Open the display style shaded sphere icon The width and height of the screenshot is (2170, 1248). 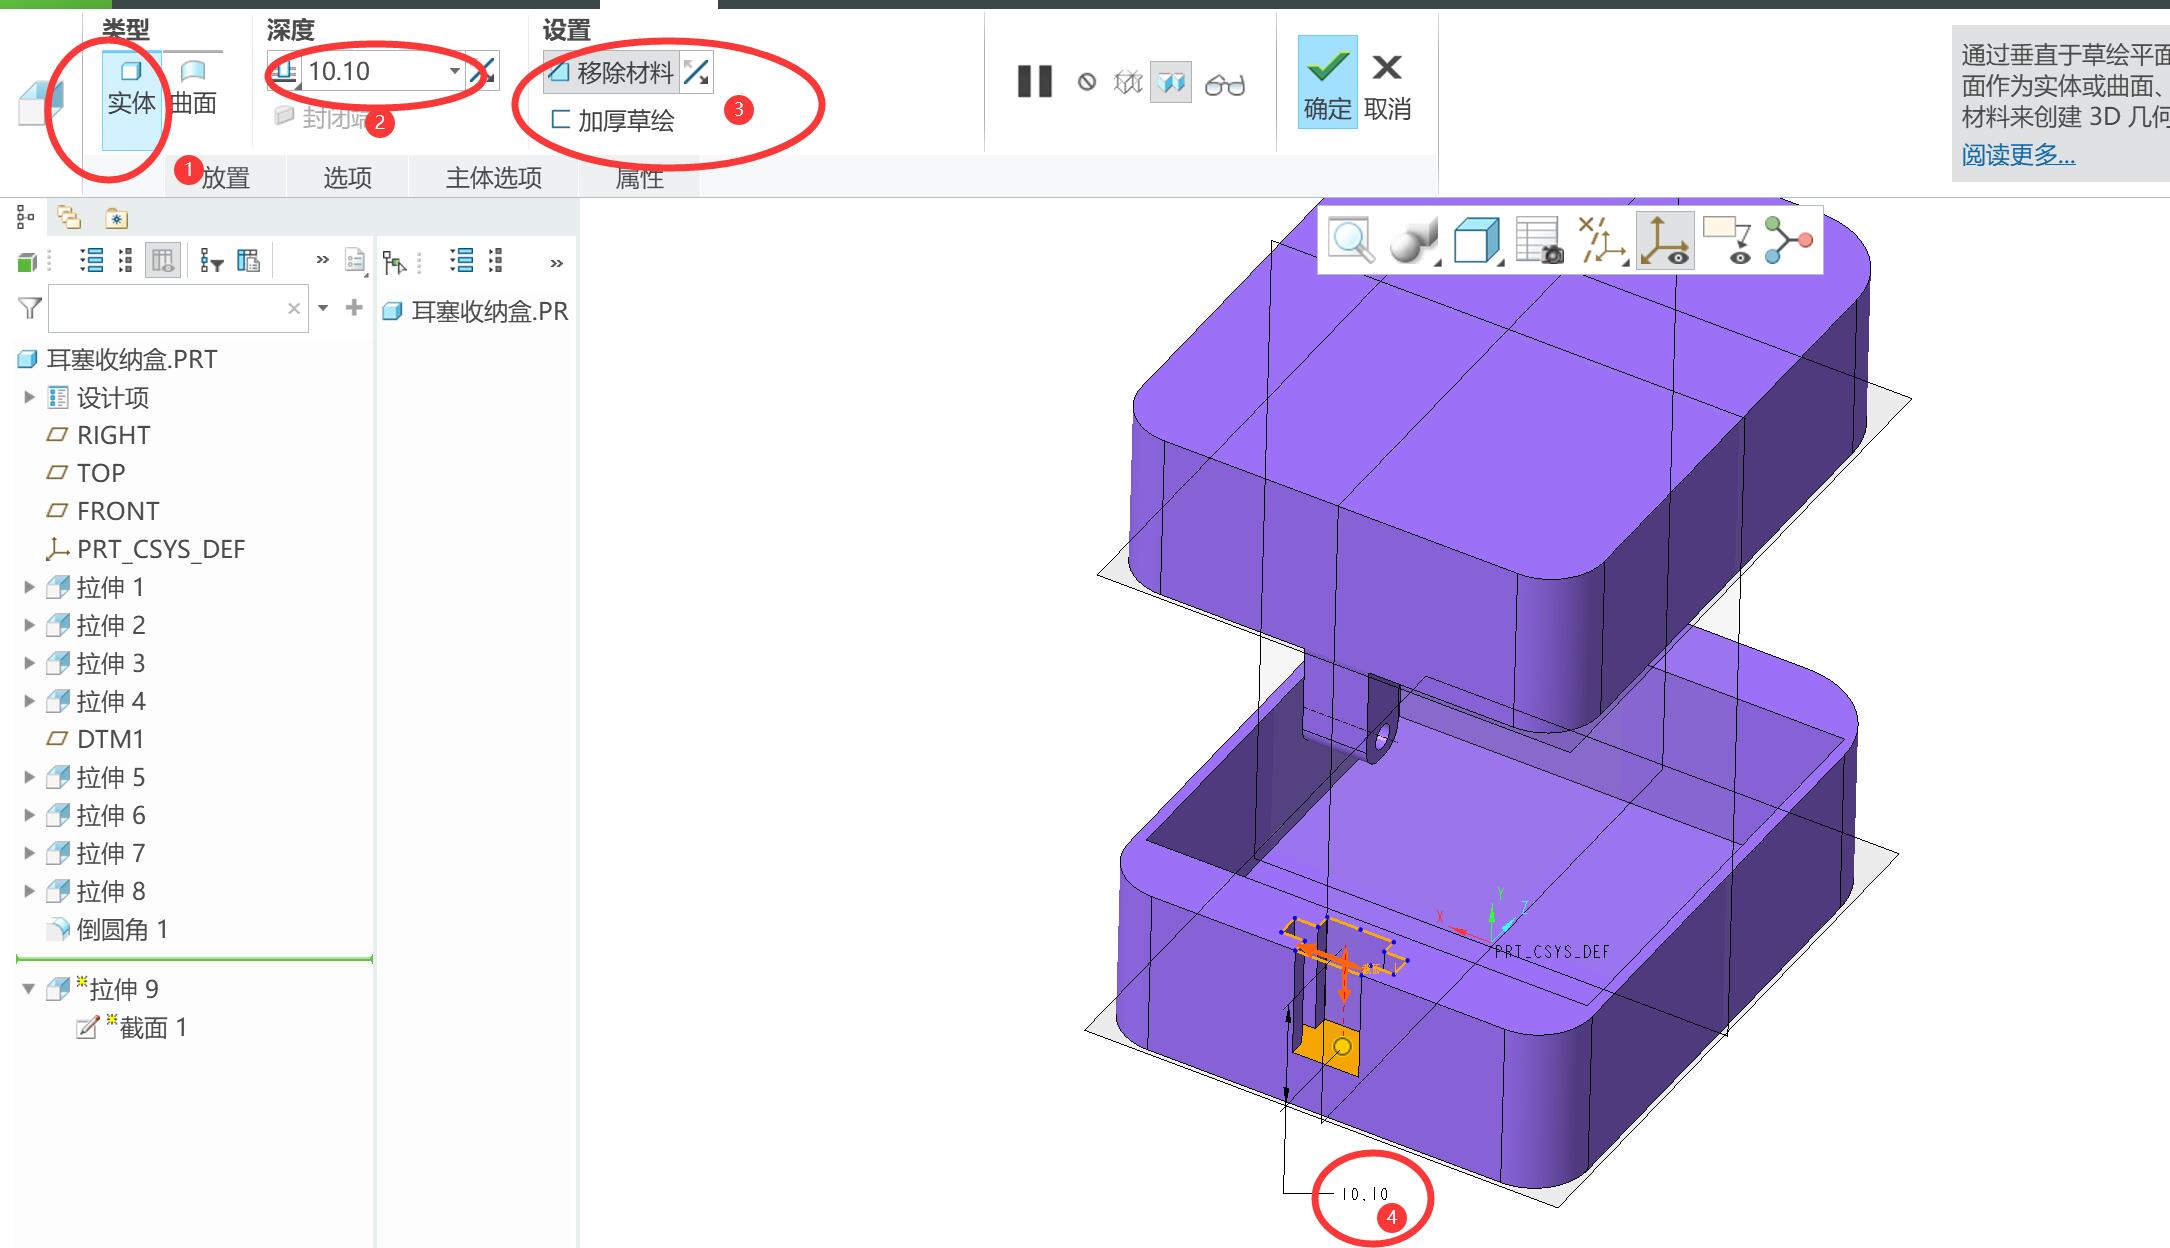coord(1412,241)
